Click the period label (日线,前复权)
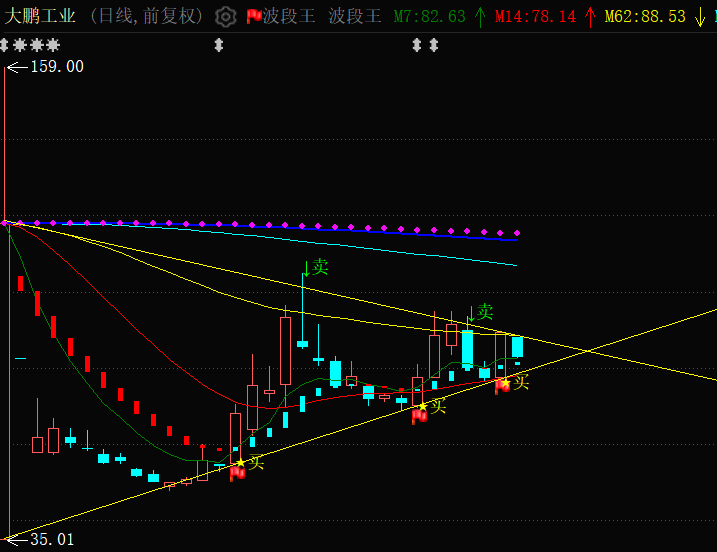The image size is (717, 552). pyautogui.click(x=146, y=16)
